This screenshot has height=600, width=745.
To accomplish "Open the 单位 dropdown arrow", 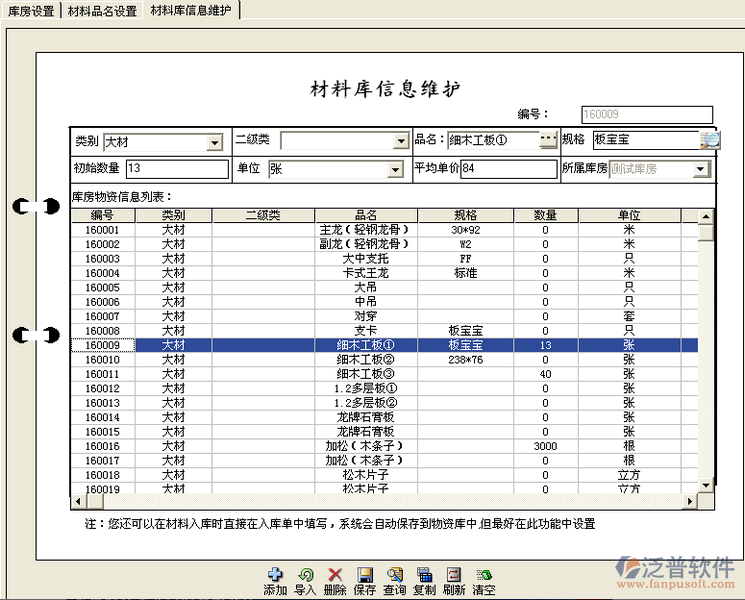I will pyautogui.click(x=395, y=170).
